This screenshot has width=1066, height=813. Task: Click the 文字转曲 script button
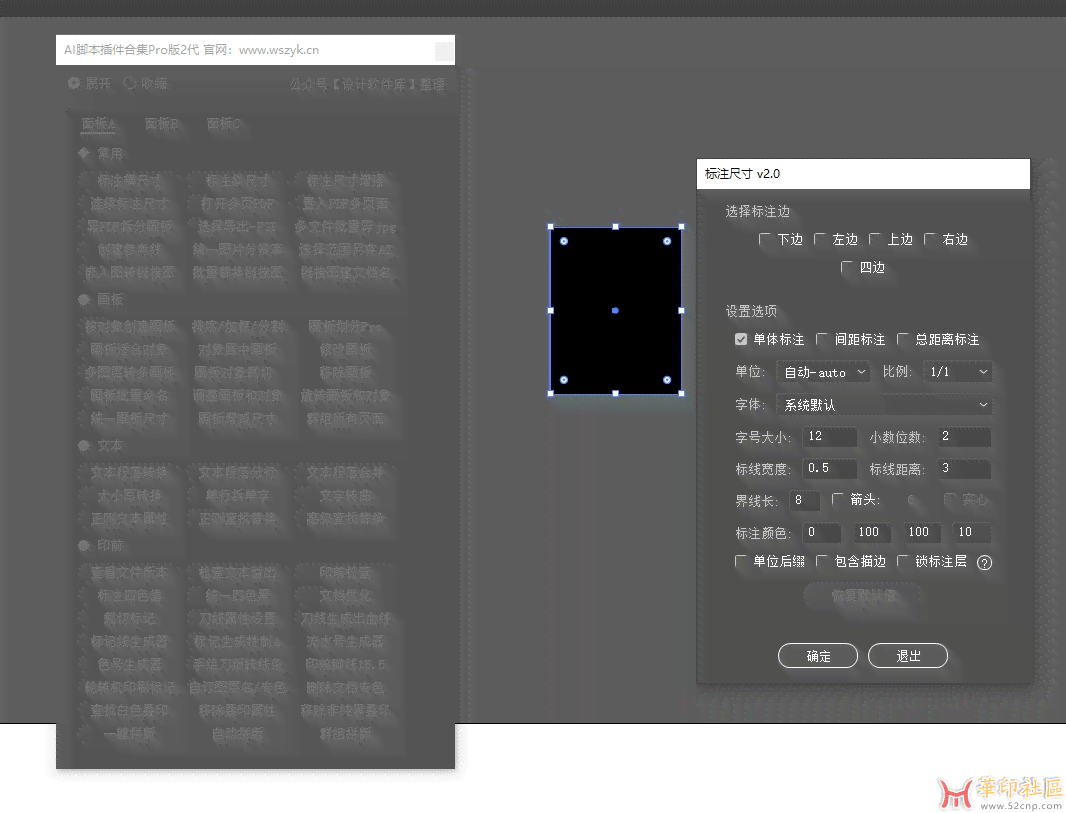[x=345, y=496]
